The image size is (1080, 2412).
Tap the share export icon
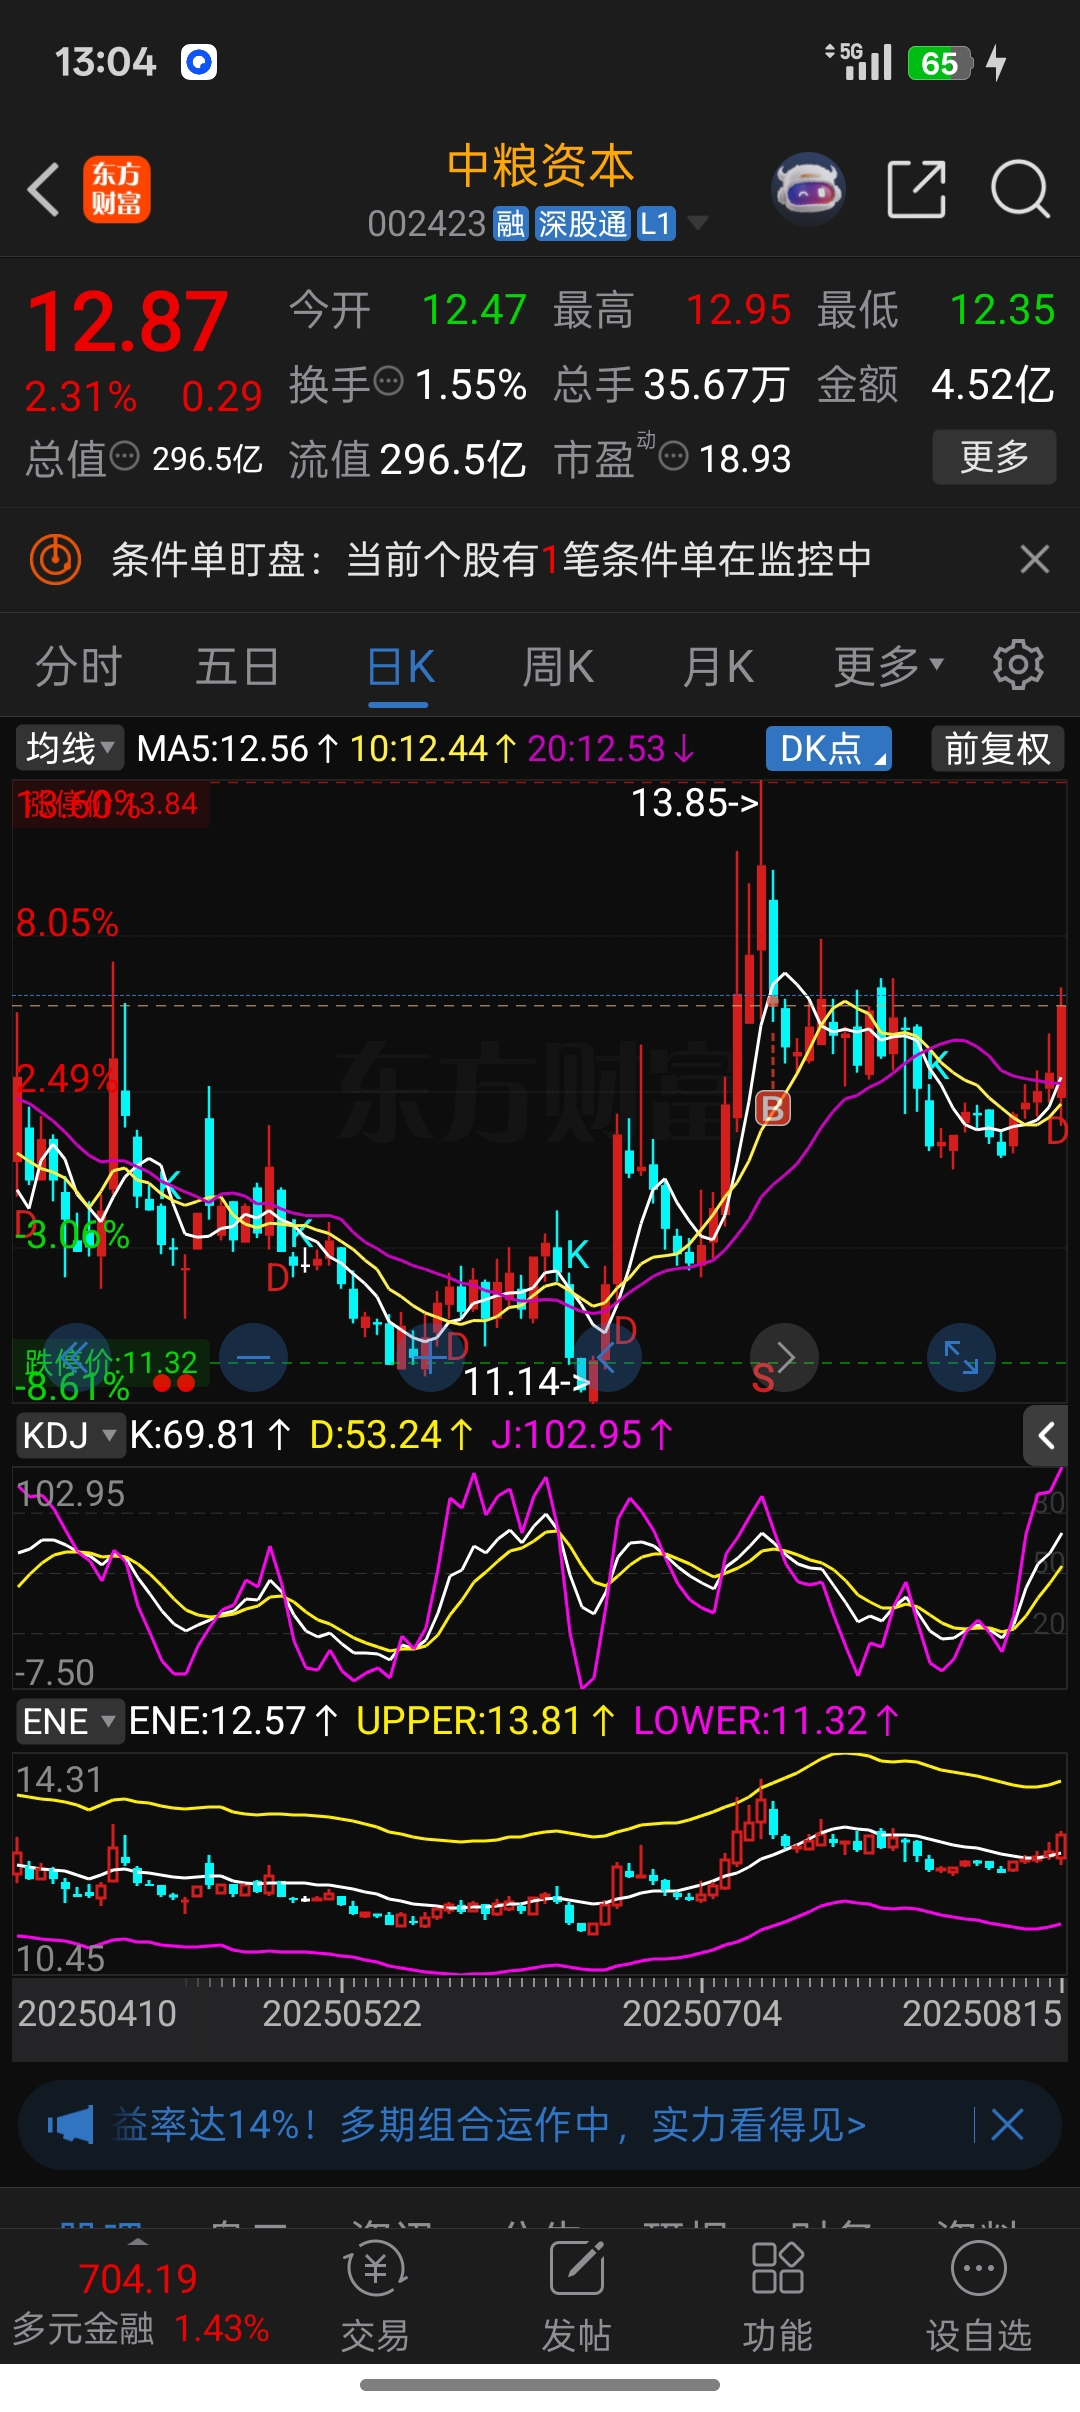click(917, 188)
